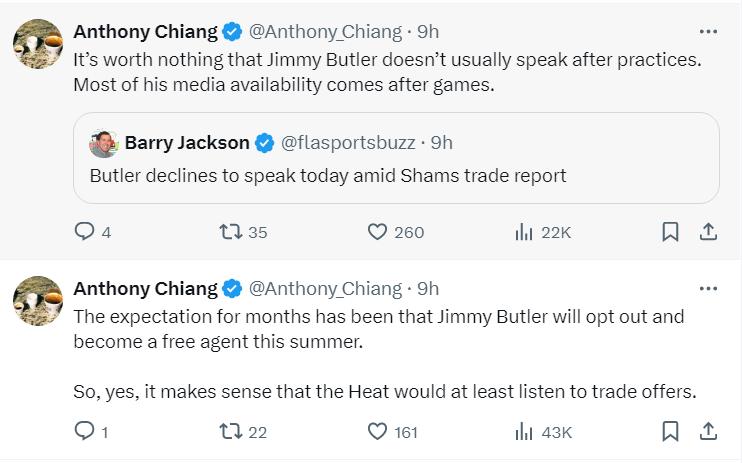Like the tweet with 161 likes
This screenshot has width=742, height=463.
coord(377,432)
